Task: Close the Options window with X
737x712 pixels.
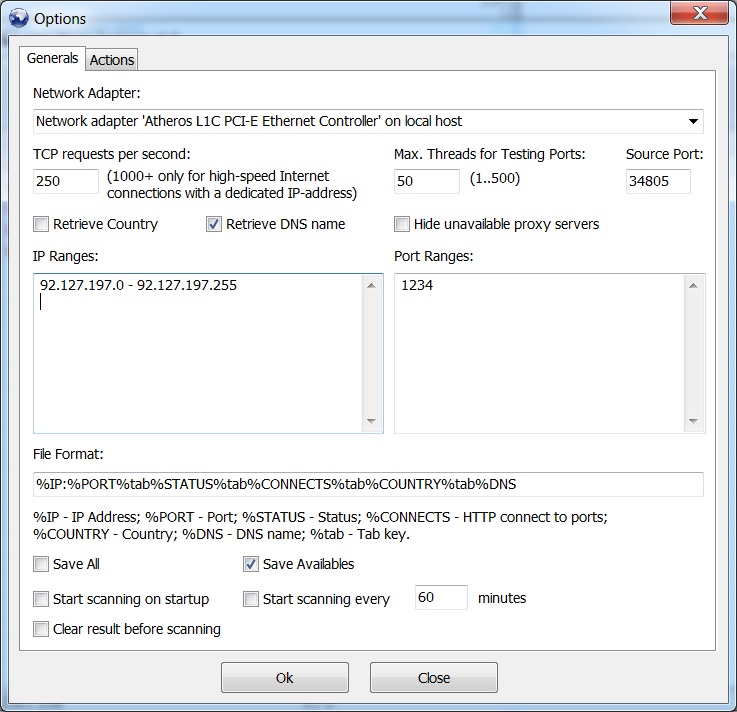Action: [x=699, y=13]
